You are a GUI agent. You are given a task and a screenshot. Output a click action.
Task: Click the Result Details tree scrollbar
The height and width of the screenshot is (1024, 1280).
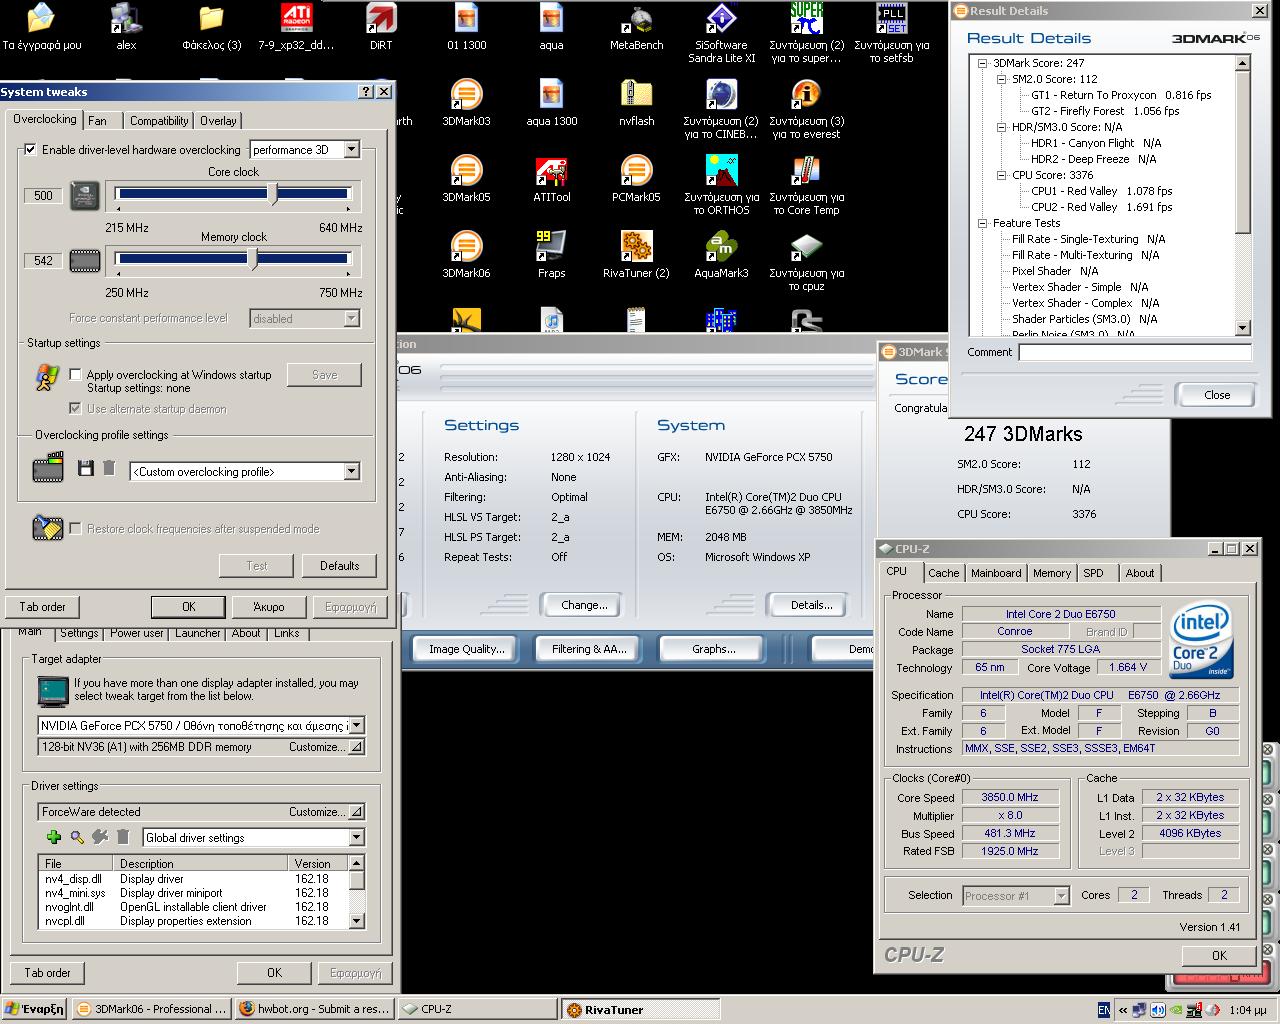coord(1243,195)
